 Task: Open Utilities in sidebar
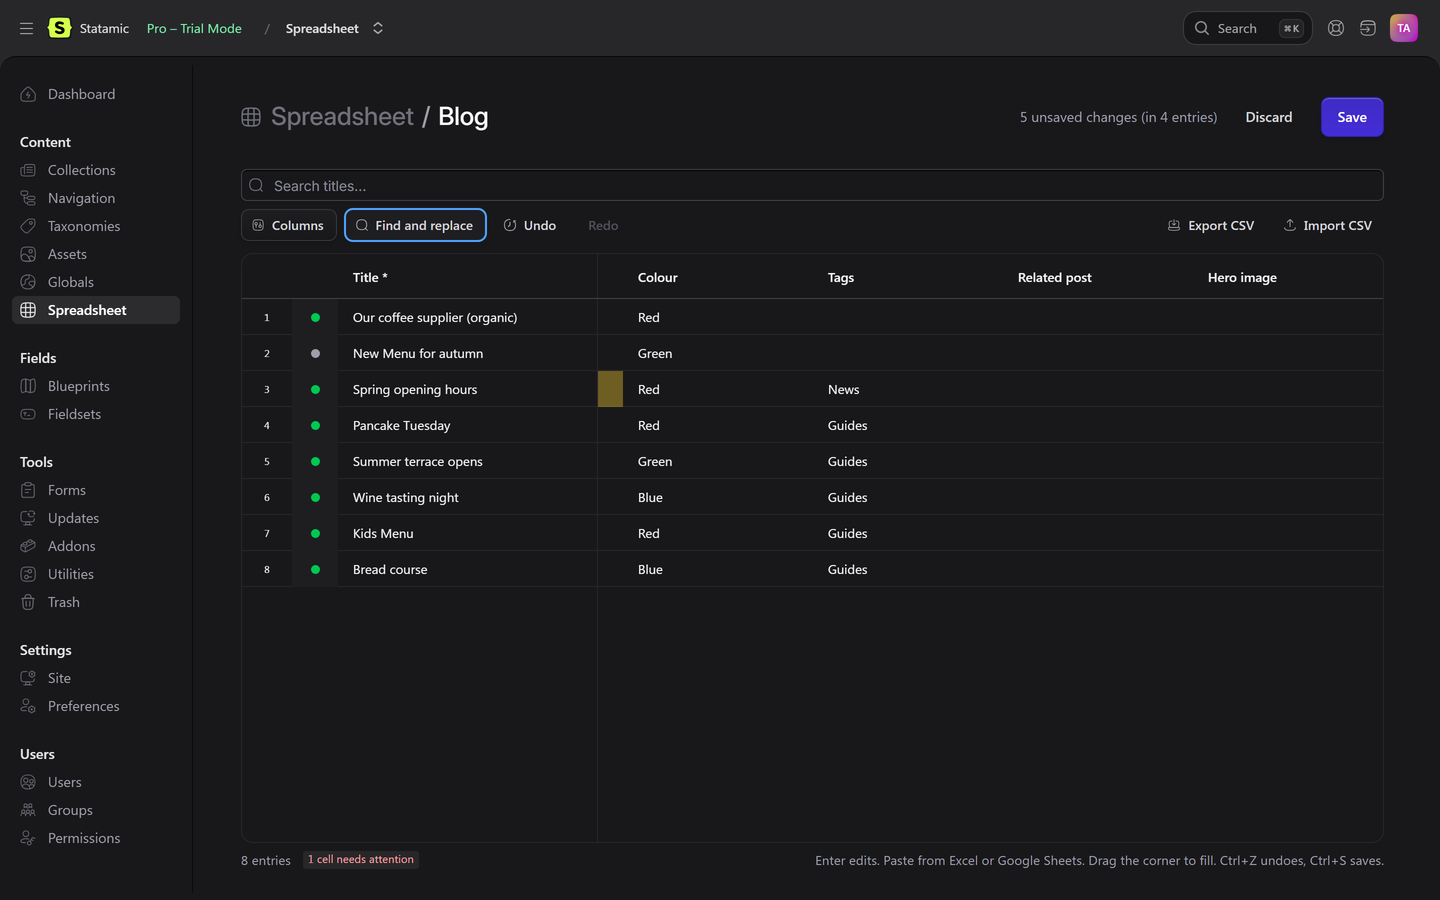96,574
